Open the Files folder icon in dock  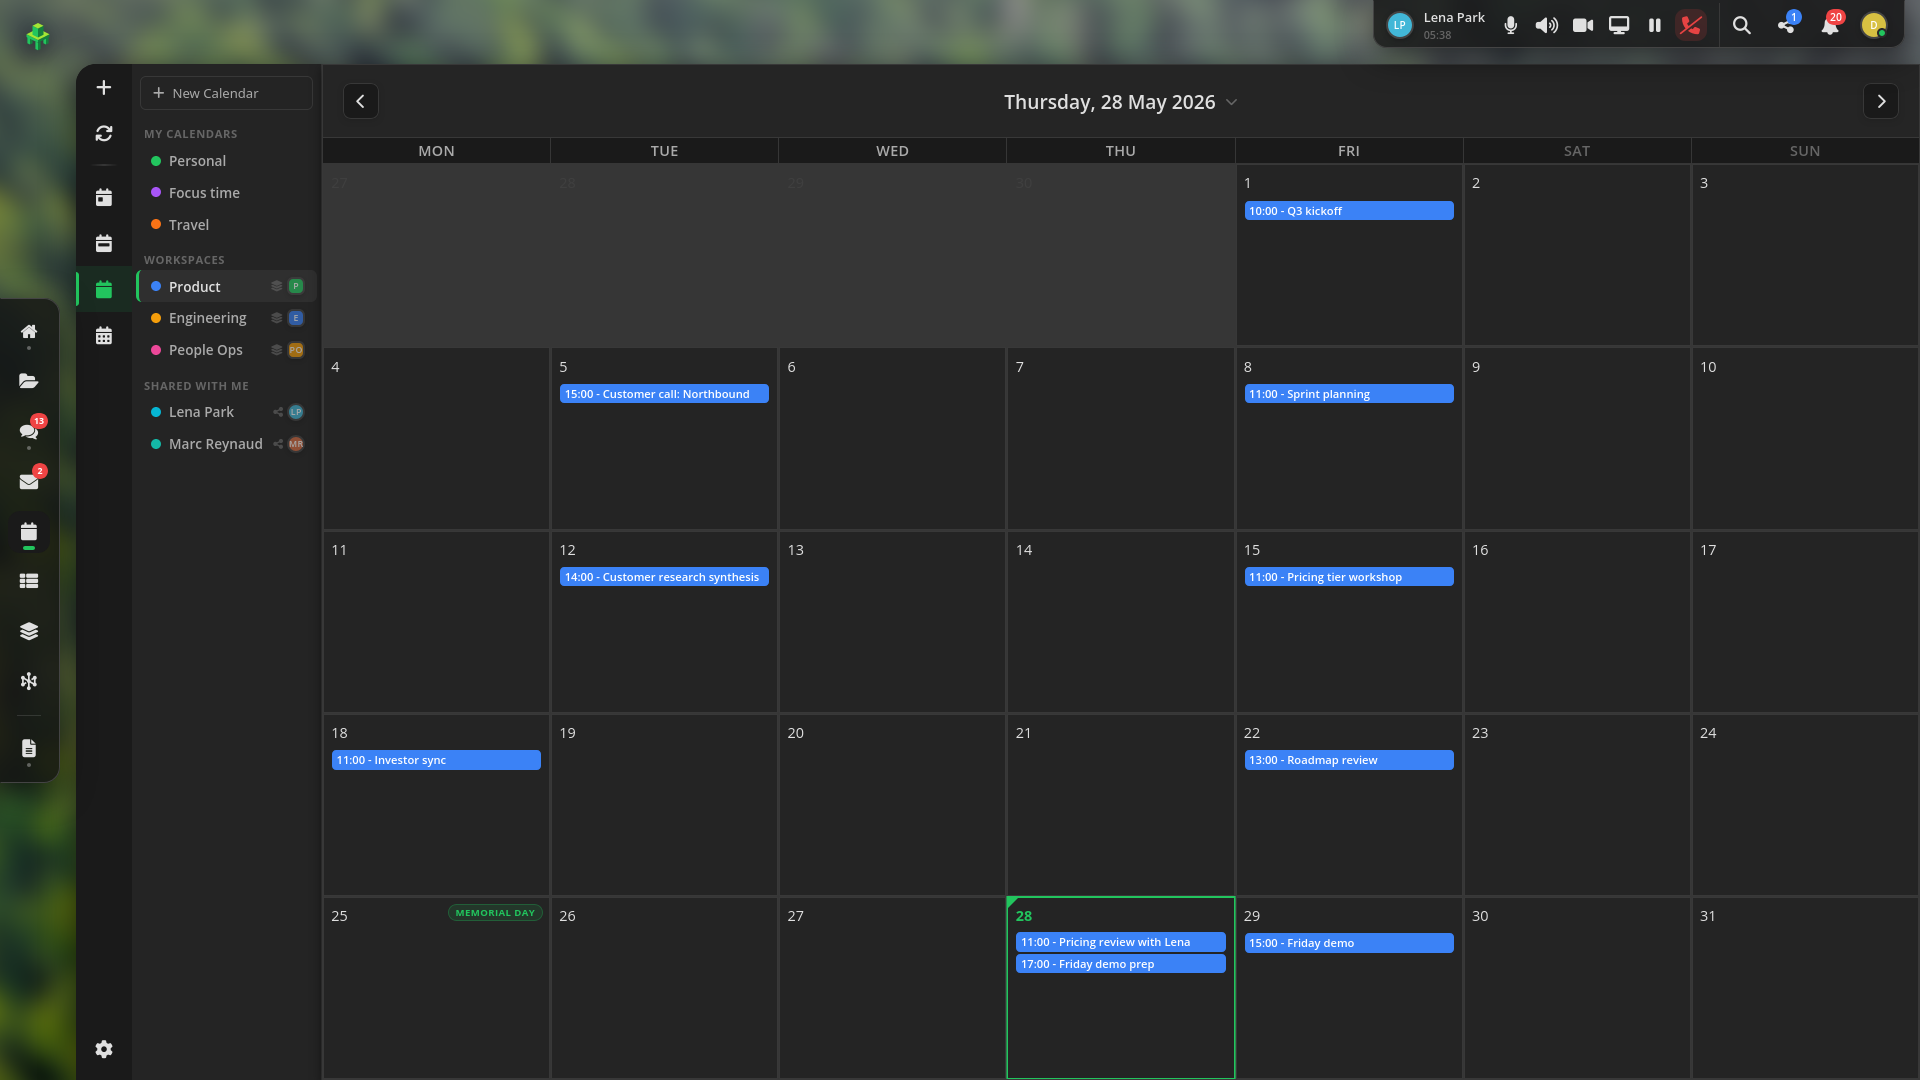point(29,381)
